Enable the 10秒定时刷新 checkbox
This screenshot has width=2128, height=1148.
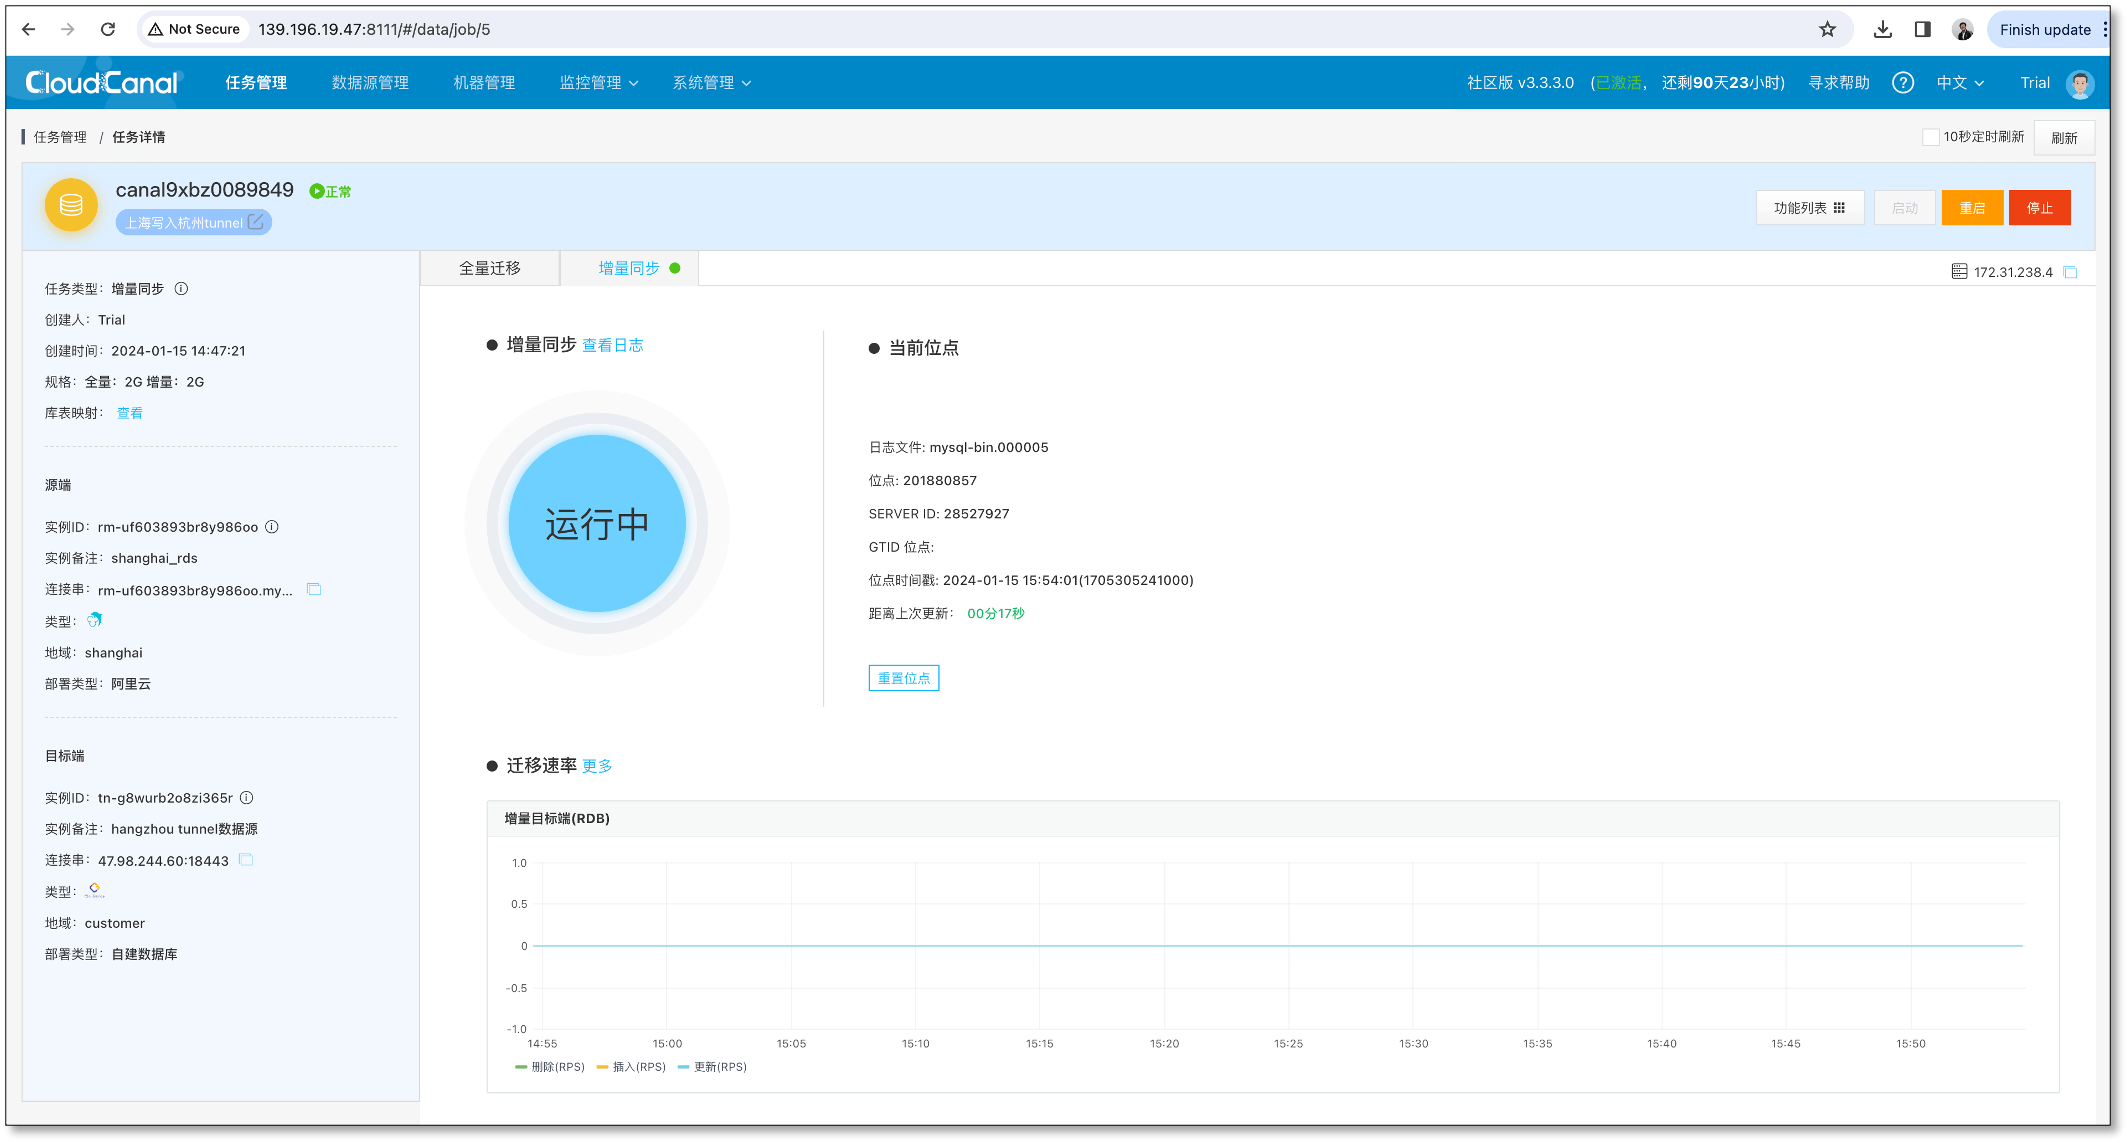1931,136
